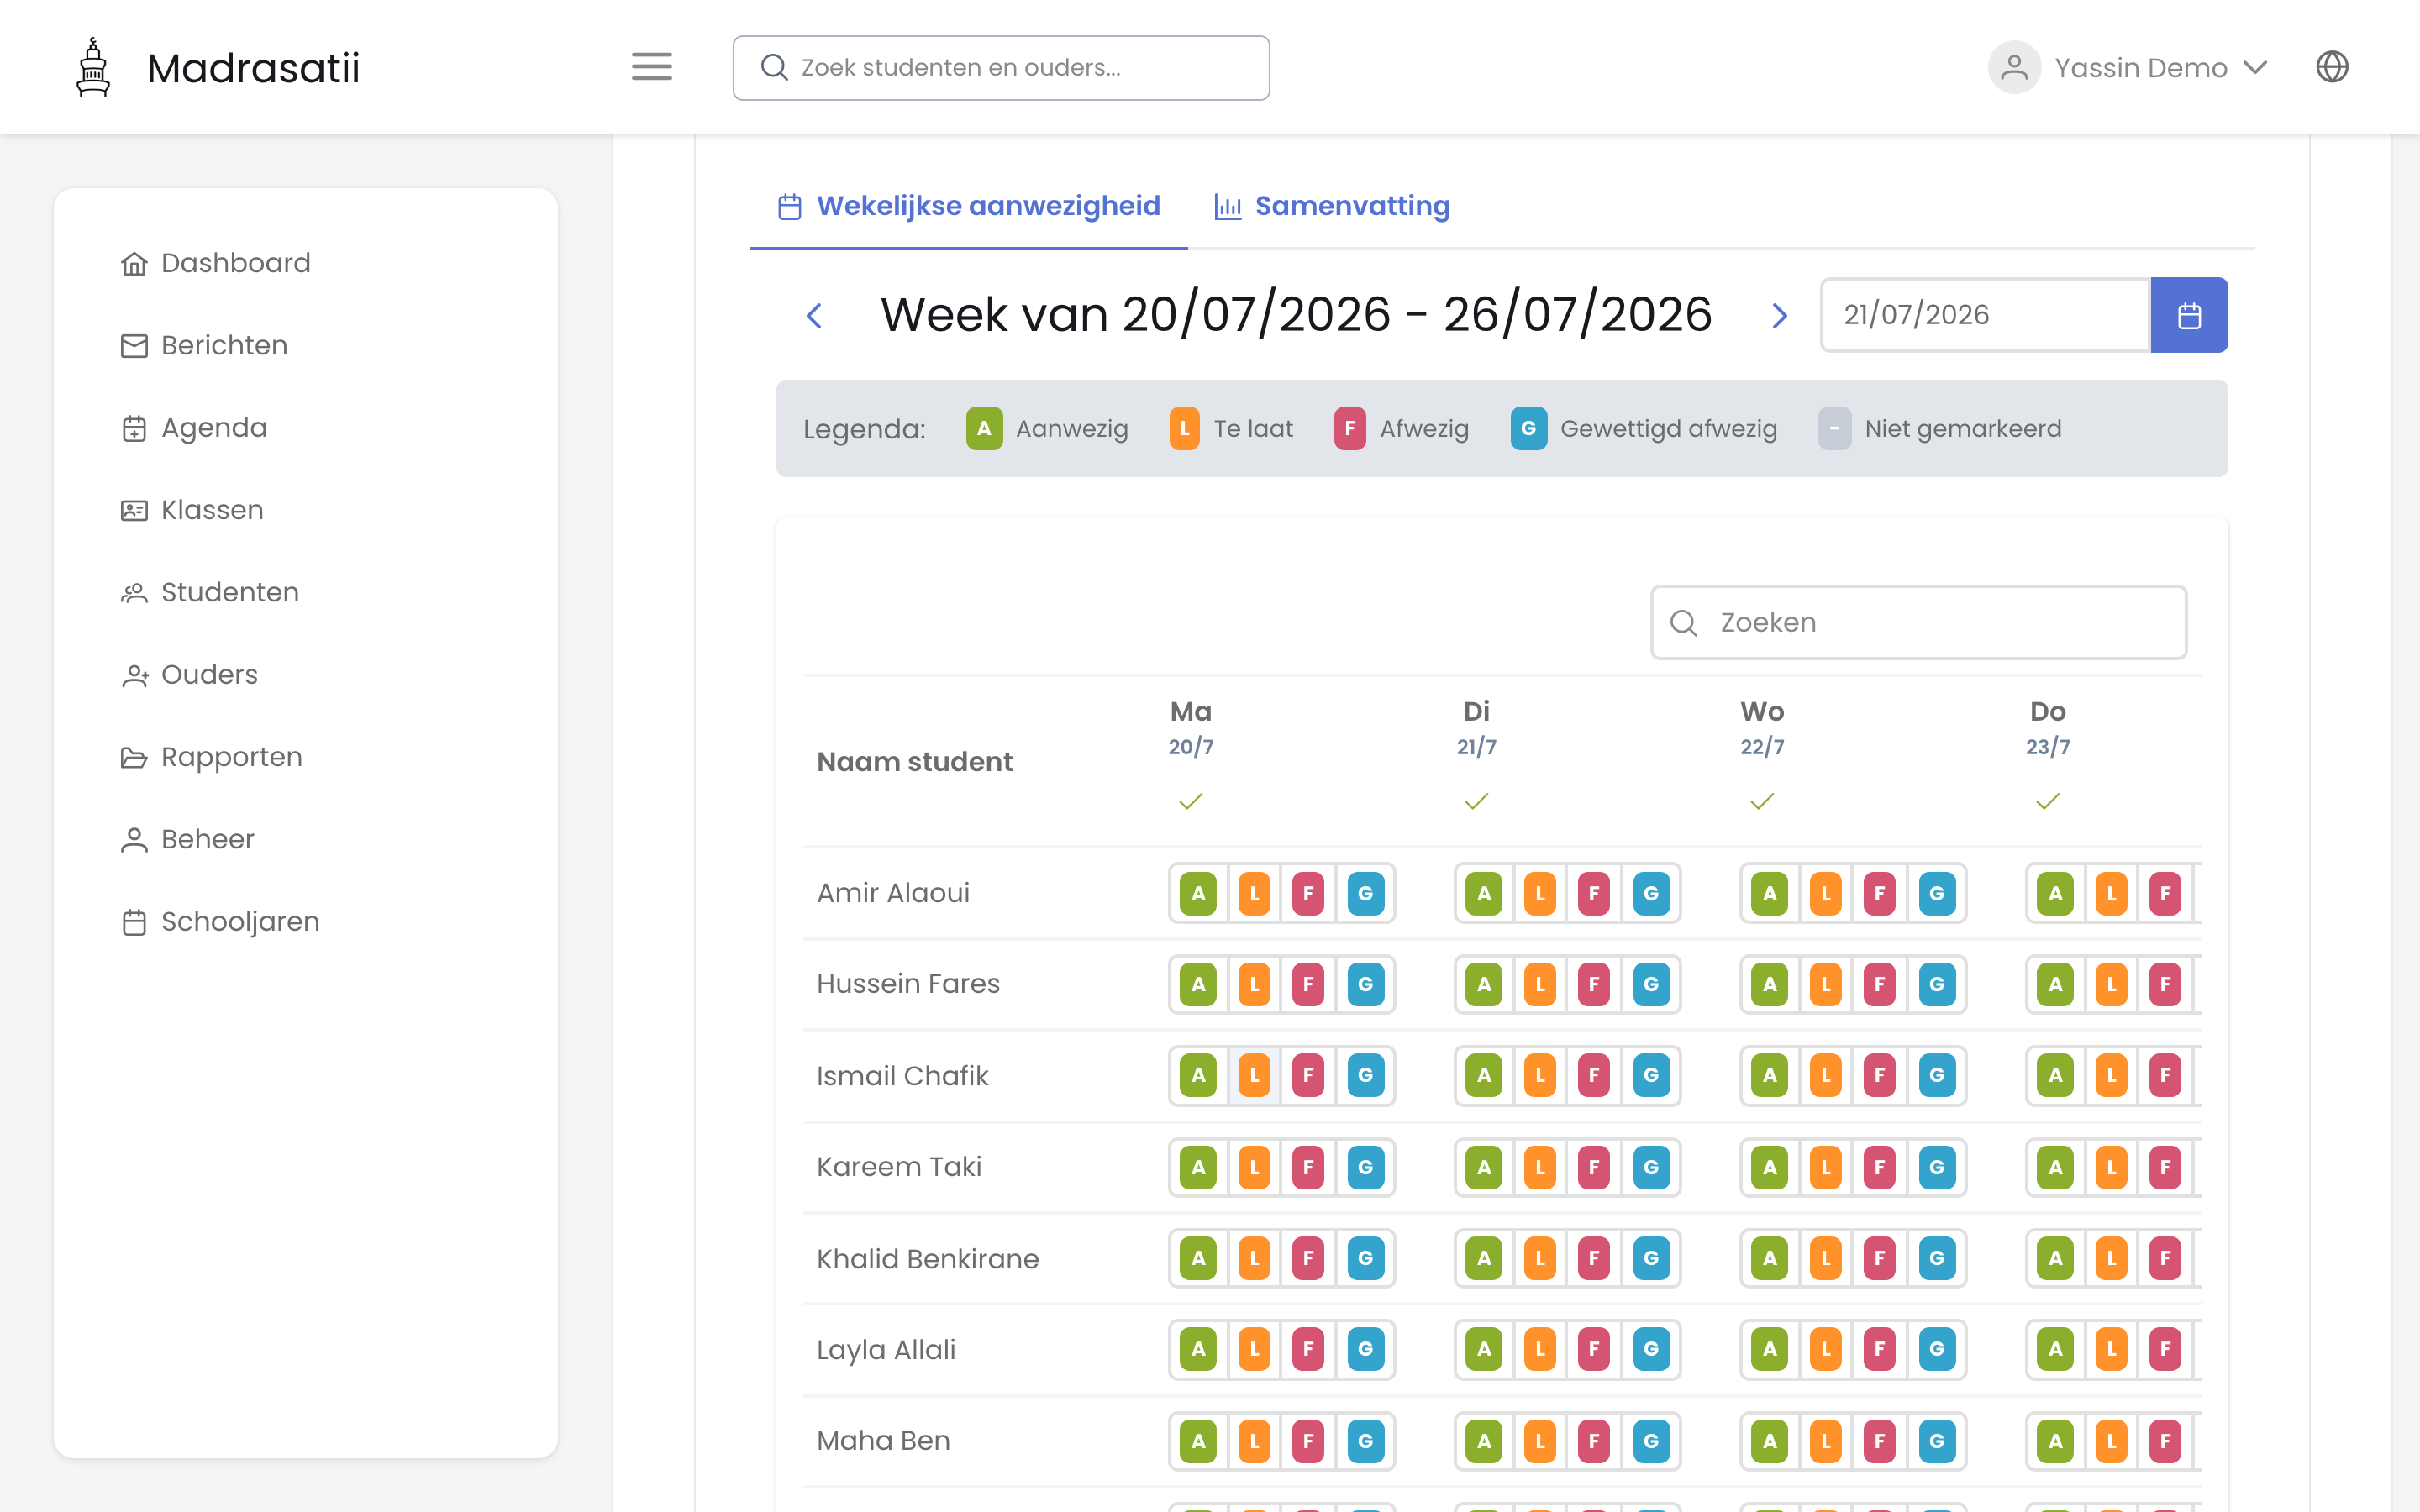This screenshot has height=1512, width=2420.
Task: Mark Hussein Fares present on Thursday
Action: point(2055,984)
